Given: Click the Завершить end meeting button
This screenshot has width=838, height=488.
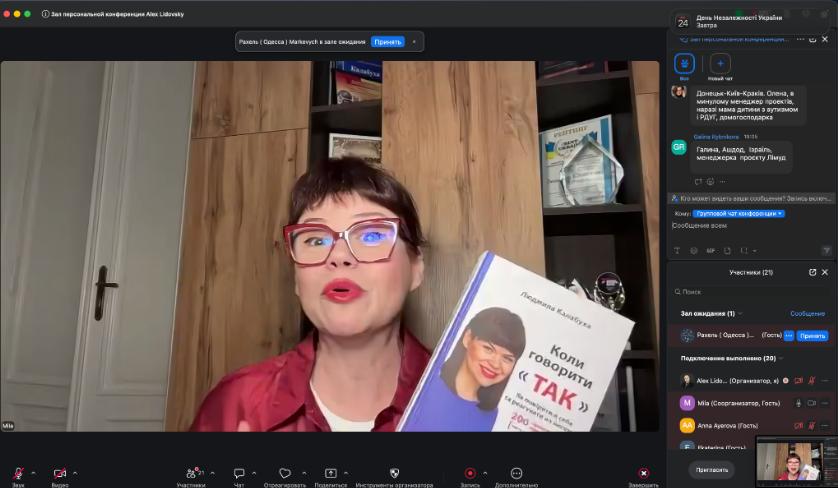Looking at the screenshot, I should 643,473.
